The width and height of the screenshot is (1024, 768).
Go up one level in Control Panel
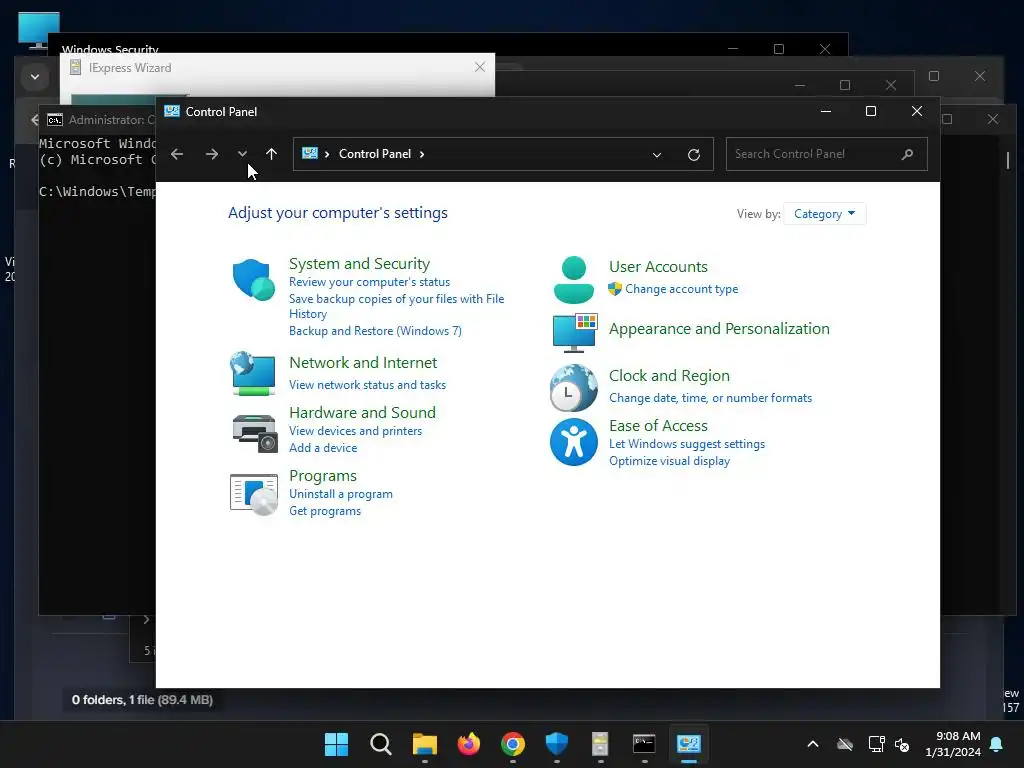pos(272,154)
